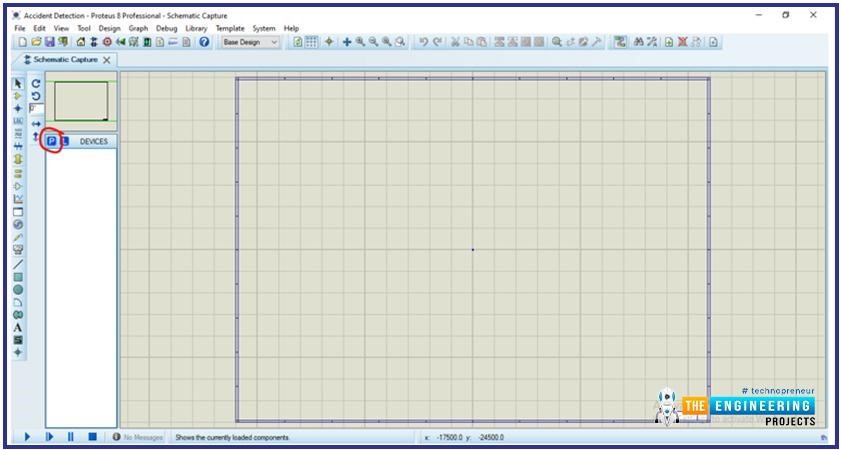Click the Y-Mirror vertical flip icon

[x=36, y=136]
